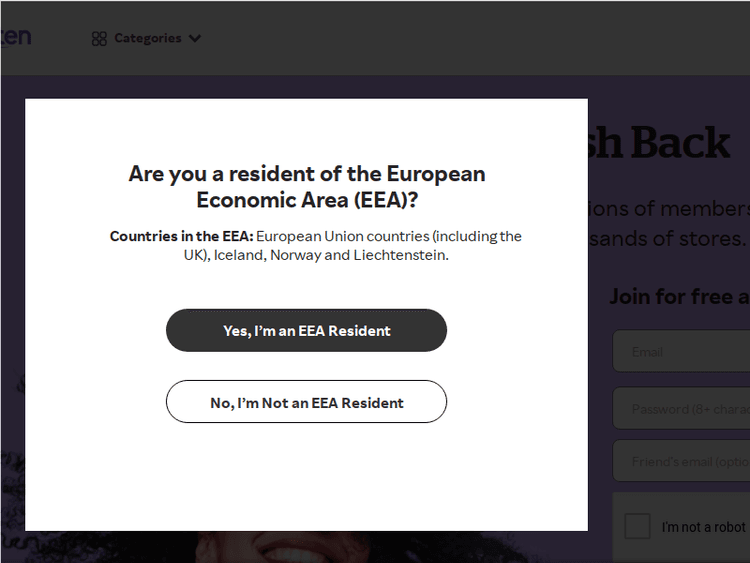Image resolution: width=750 pixels, height=563 pixels.
Task: Click empty area of dark header bar
Action: click(x=450, y=38)
